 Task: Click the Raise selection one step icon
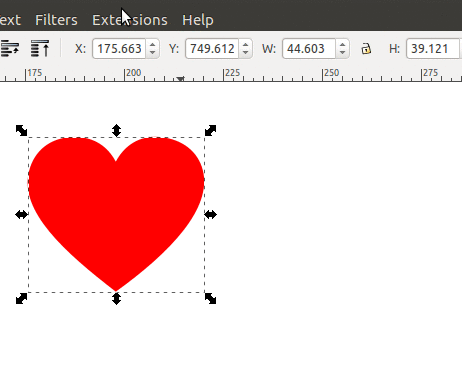(9, 49)
